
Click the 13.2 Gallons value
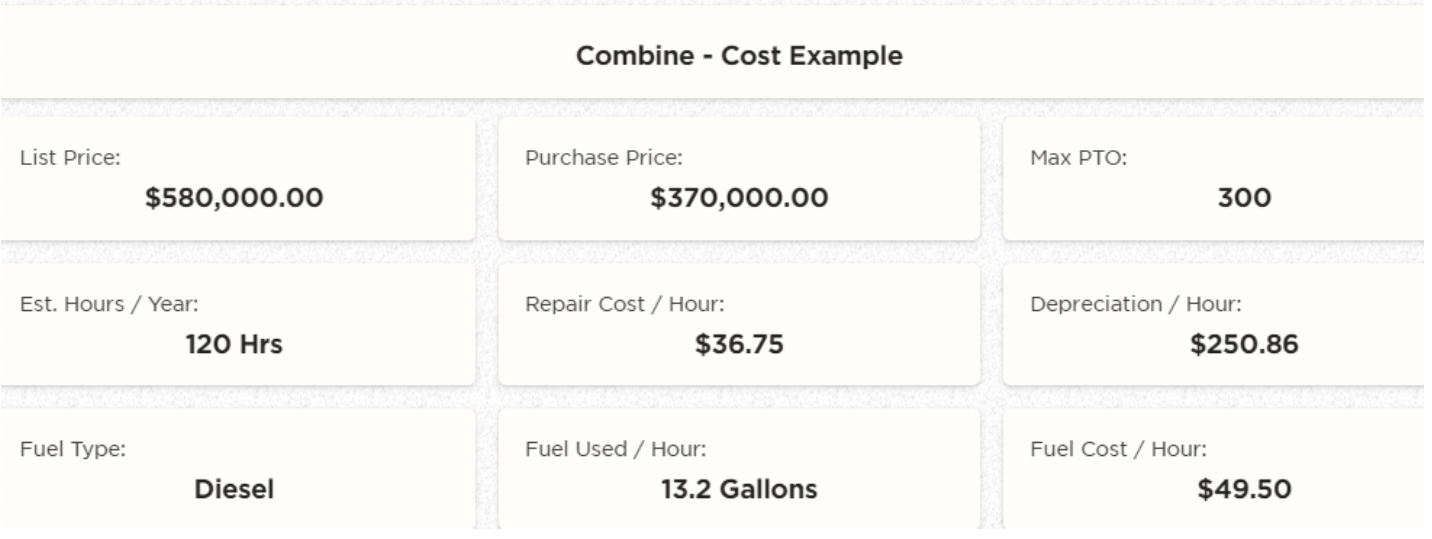739,490
